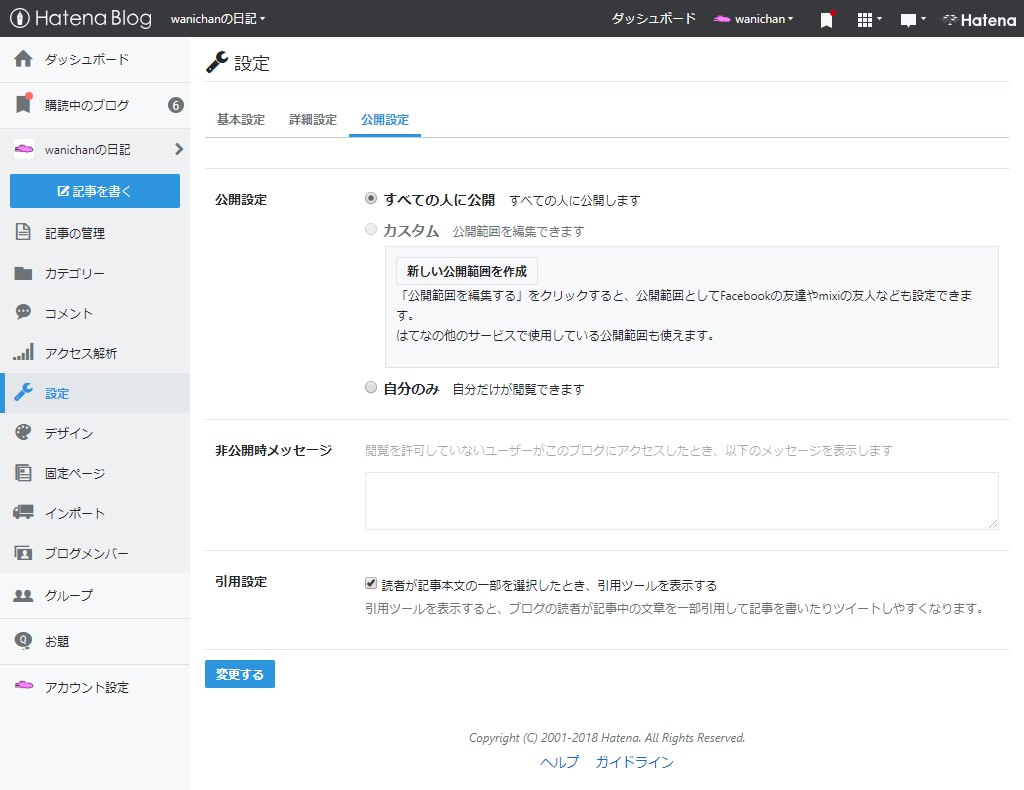Open 記事の管理 in the sidebar

pos(95,232)
